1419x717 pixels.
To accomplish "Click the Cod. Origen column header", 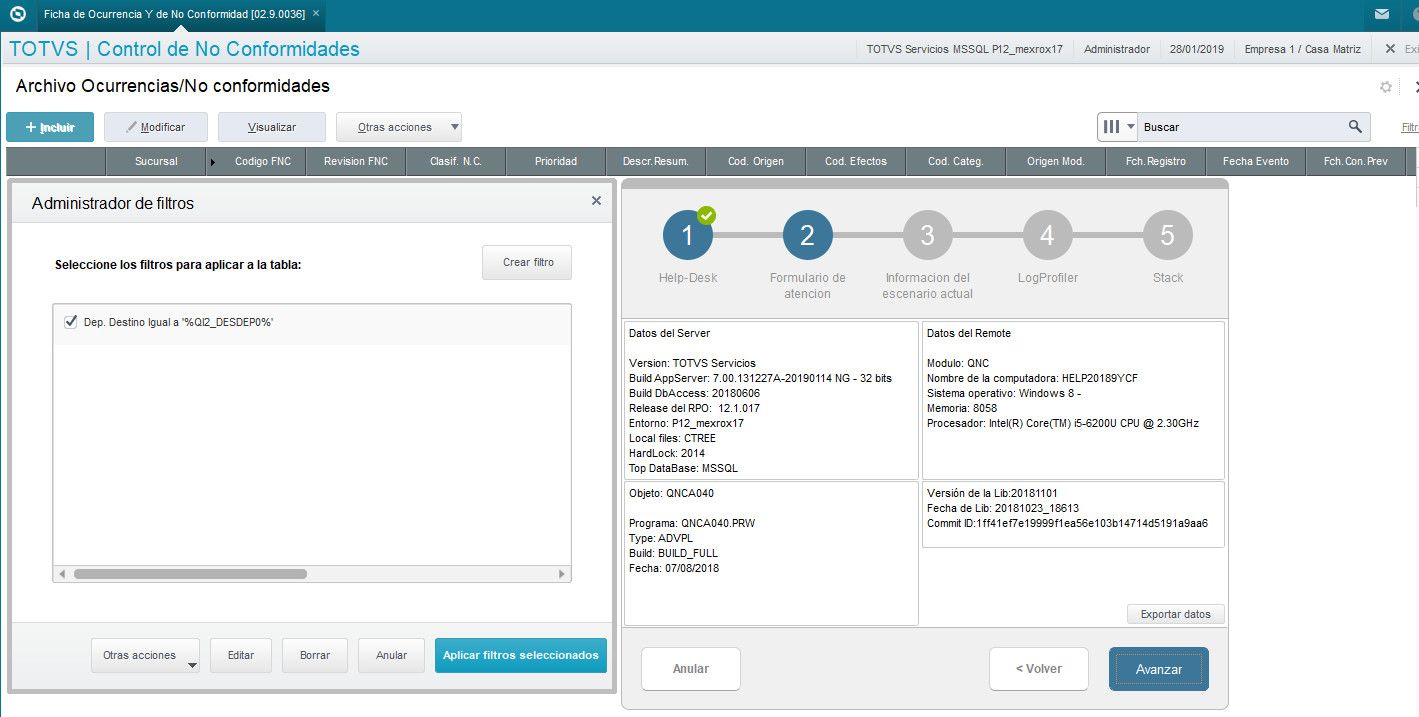I will 756,161.
